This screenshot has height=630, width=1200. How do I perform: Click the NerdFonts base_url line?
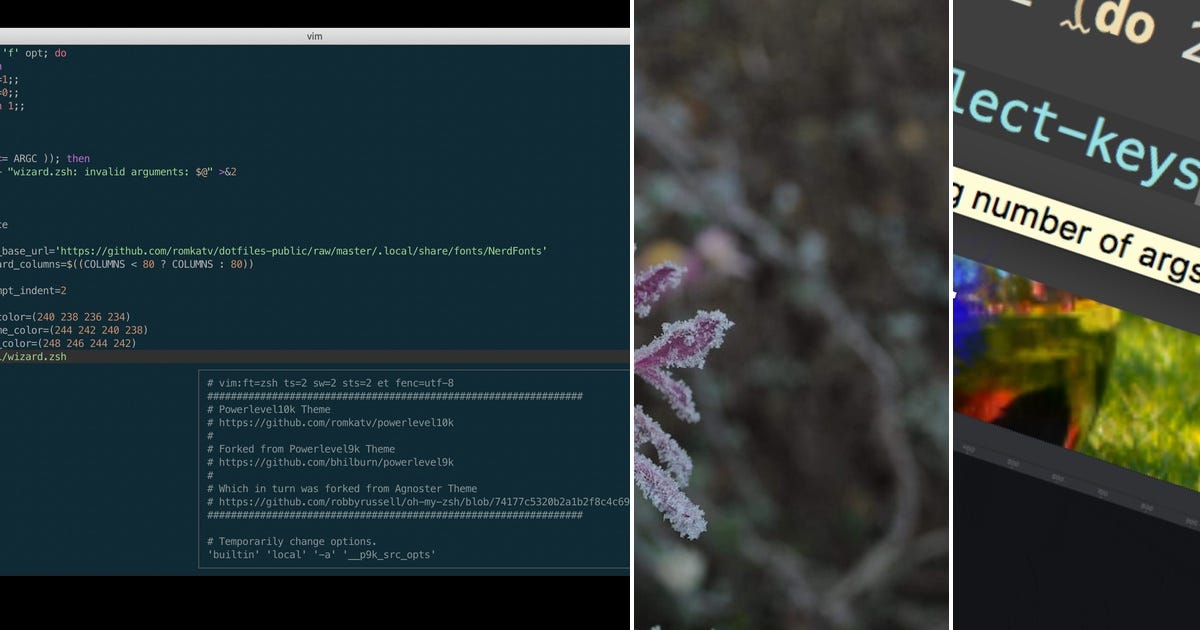280,251
